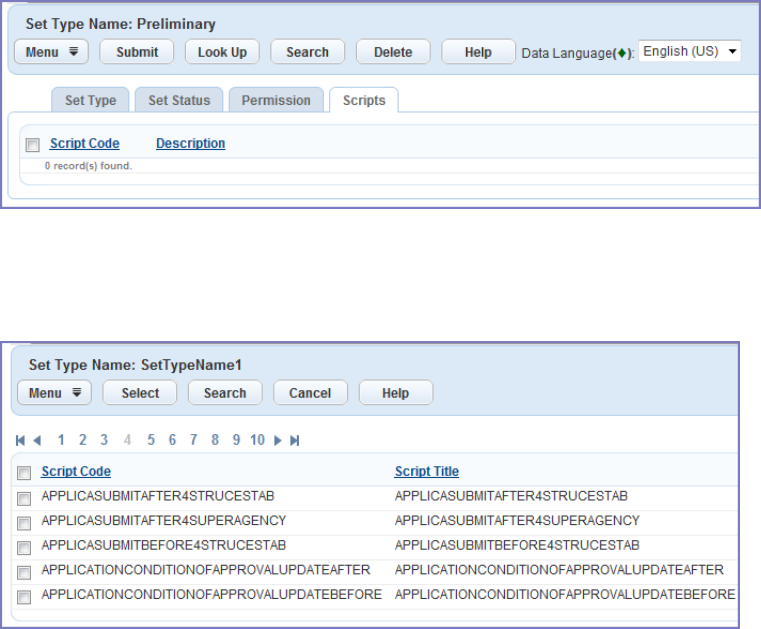The image size is (761, 629).
Task: Open Menu dropdown in SetTypeName1 panel
Action: coord(54,393)
